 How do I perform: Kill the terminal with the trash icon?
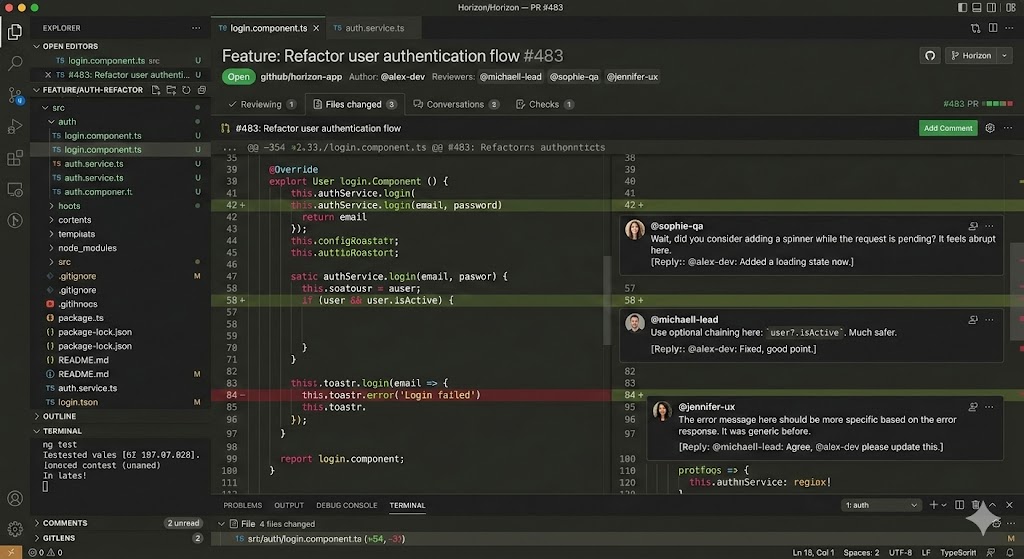click(976, 505)
